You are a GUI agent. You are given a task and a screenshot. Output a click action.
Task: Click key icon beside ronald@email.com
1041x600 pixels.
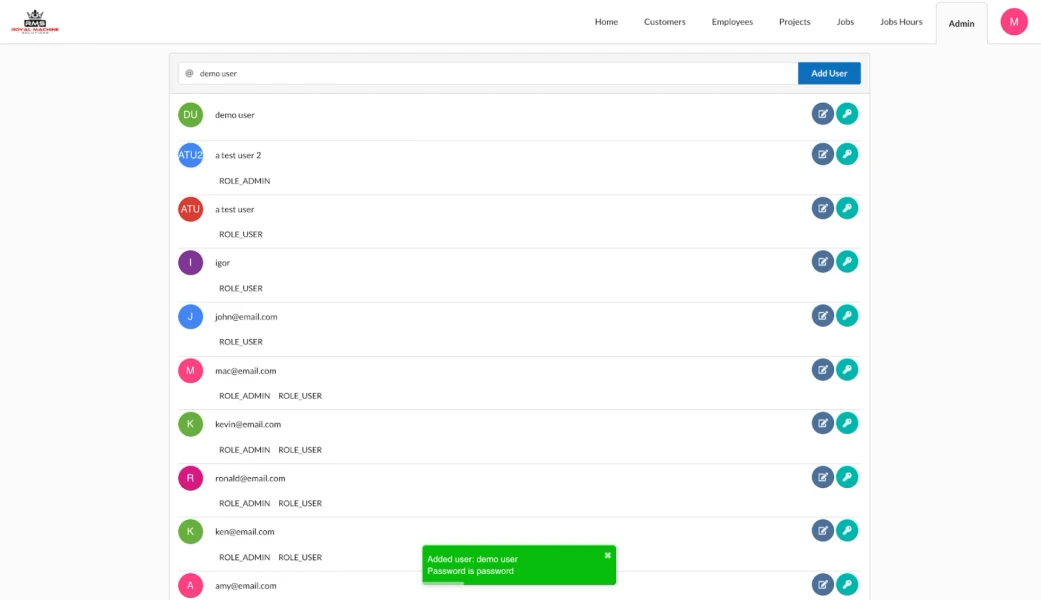coord(847,477)
